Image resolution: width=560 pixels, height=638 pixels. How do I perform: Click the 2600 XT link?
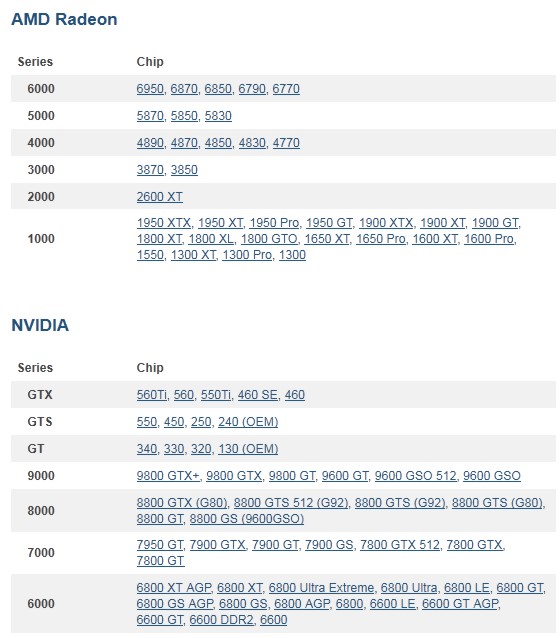(x=160, y=197)
